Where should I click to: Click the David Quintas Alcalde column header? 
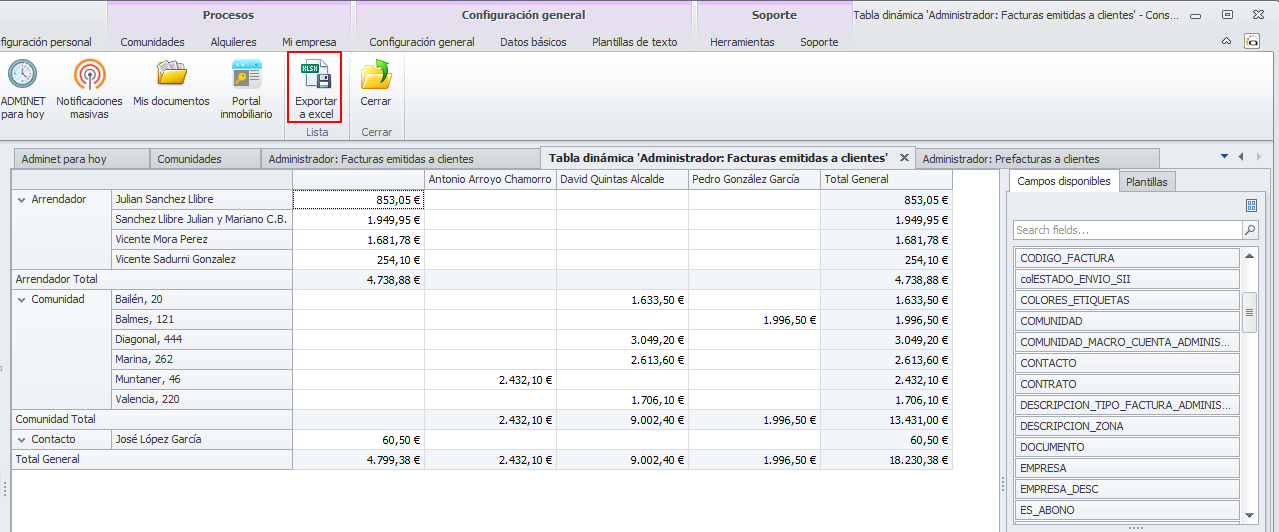point(622,180)
